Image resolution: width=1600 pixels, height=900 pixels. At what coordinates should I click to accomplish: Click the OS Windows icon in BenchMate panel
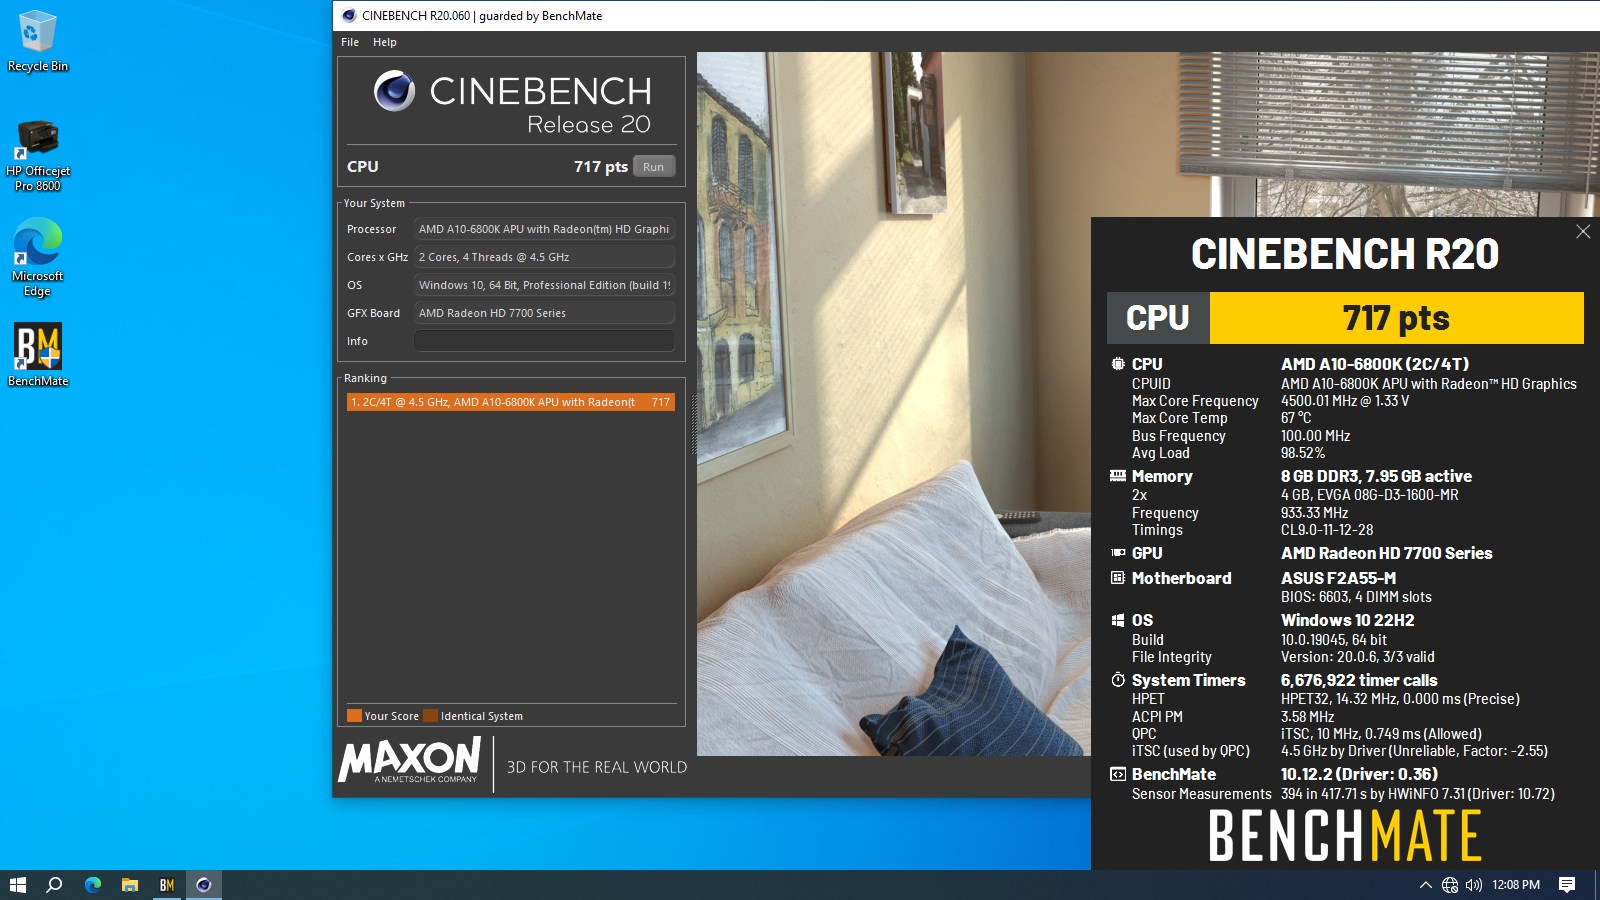pyautogui.click(x=1118, y=620)
